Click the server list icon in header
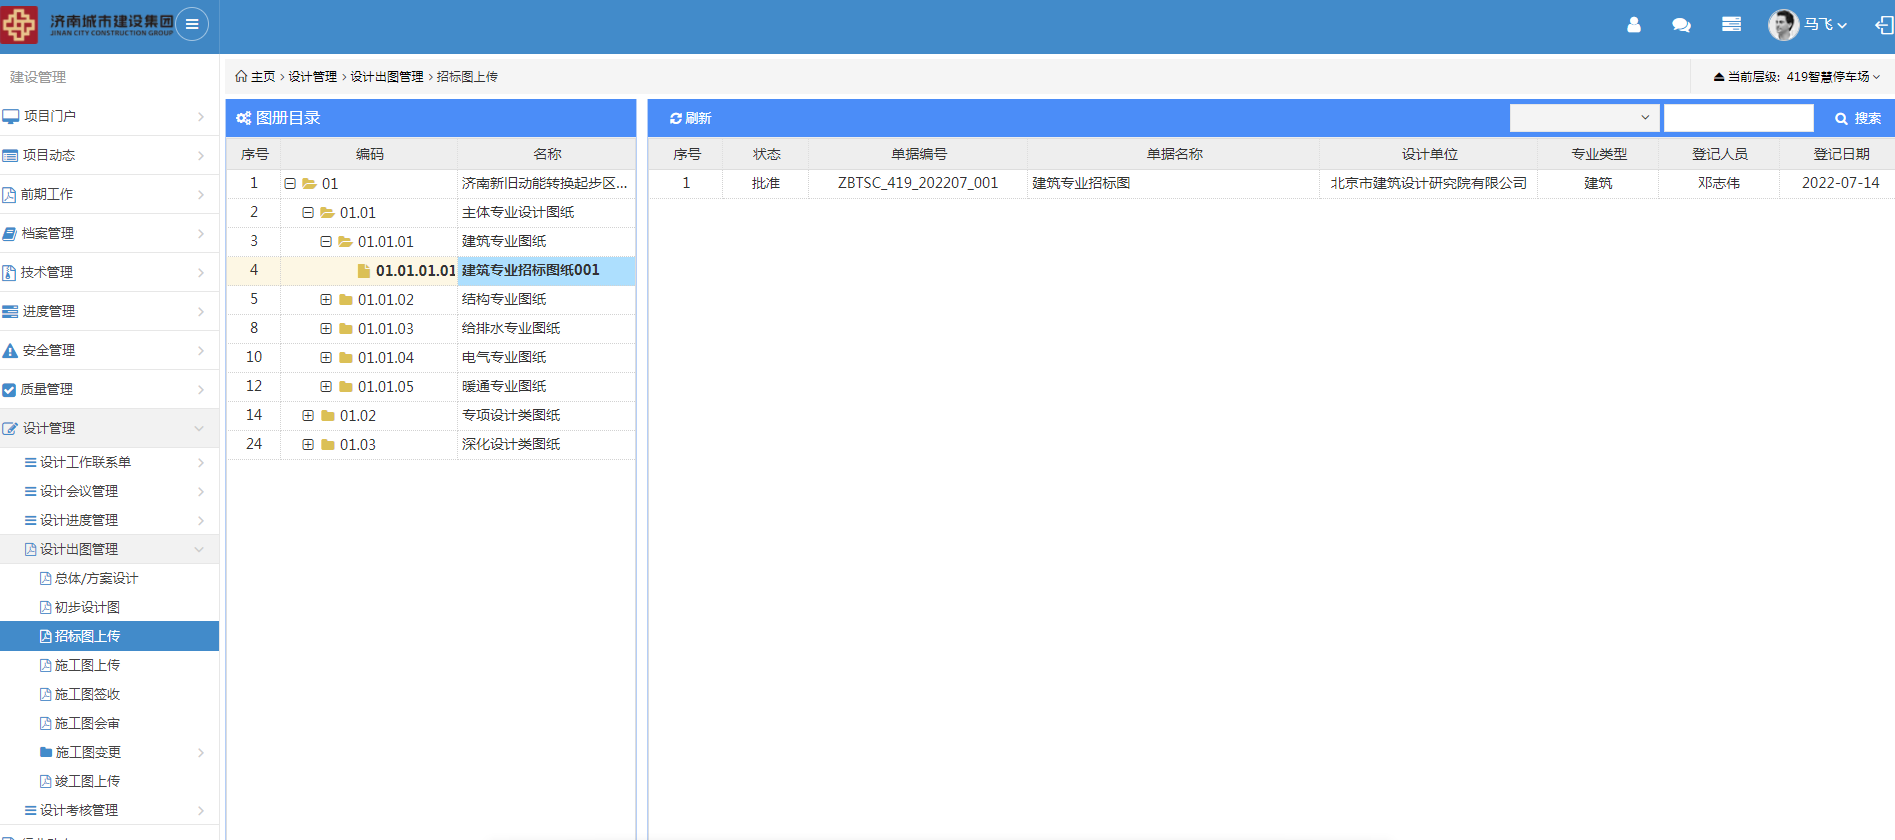The image size is (1895, 840). (1731, 25)
